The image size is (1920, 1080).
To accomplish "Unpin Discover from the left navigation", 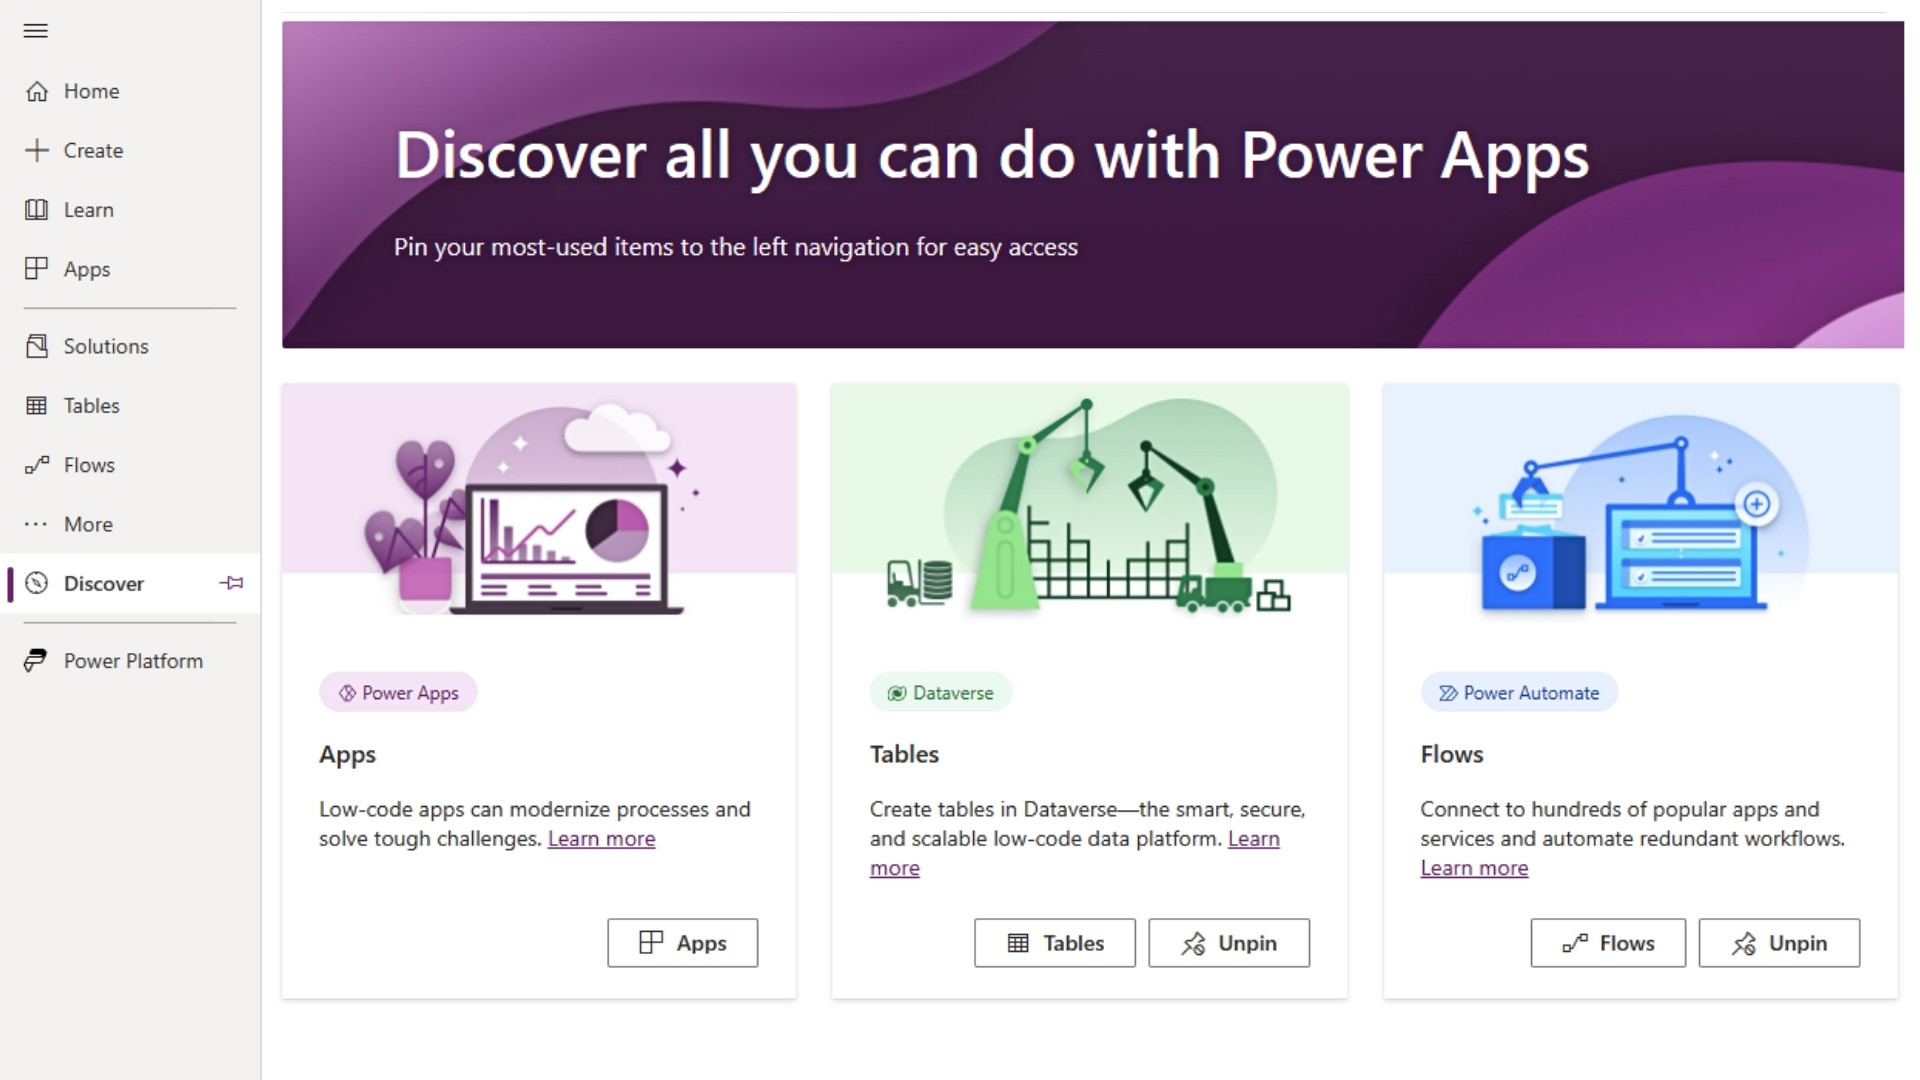I will [x=230, y=583].
